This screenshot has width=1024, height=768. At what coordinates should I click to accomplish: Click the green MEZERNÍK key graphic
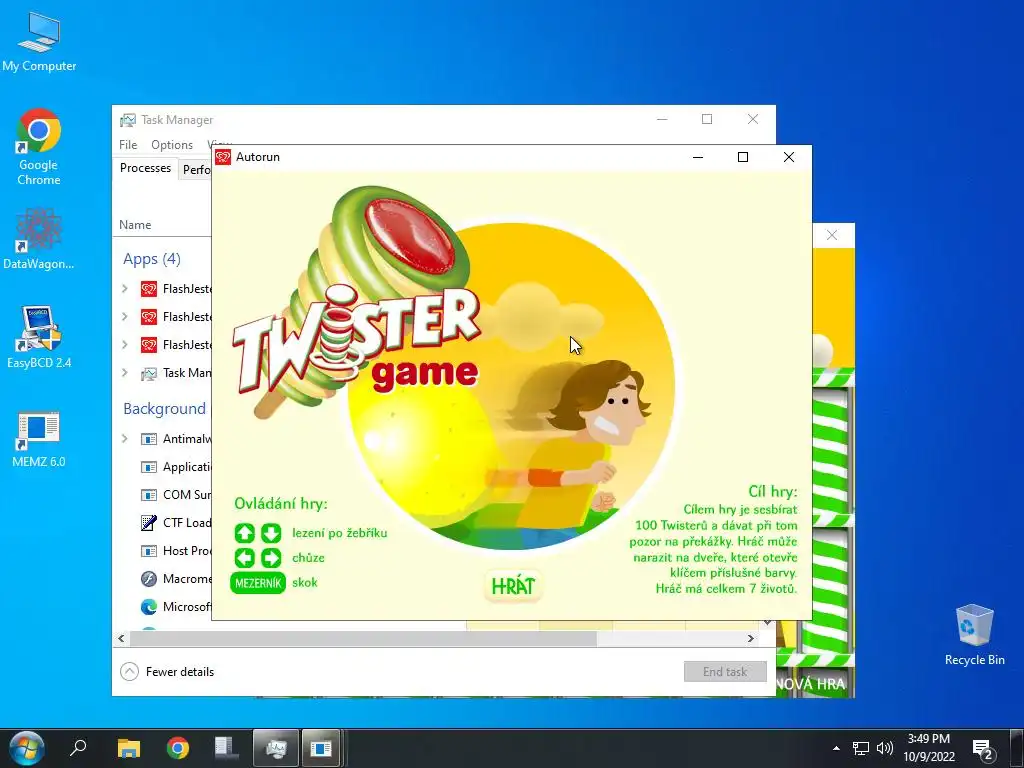tap(258, 583)
